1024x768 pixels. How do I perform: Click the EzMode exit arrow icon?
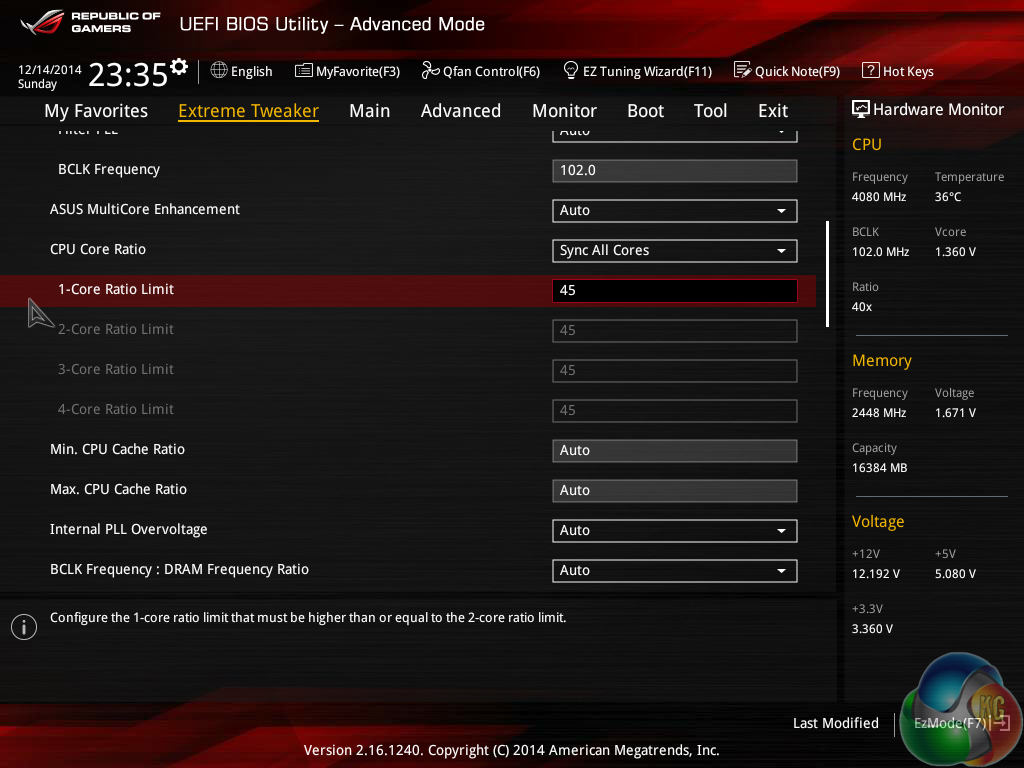tap(1001, 723)
